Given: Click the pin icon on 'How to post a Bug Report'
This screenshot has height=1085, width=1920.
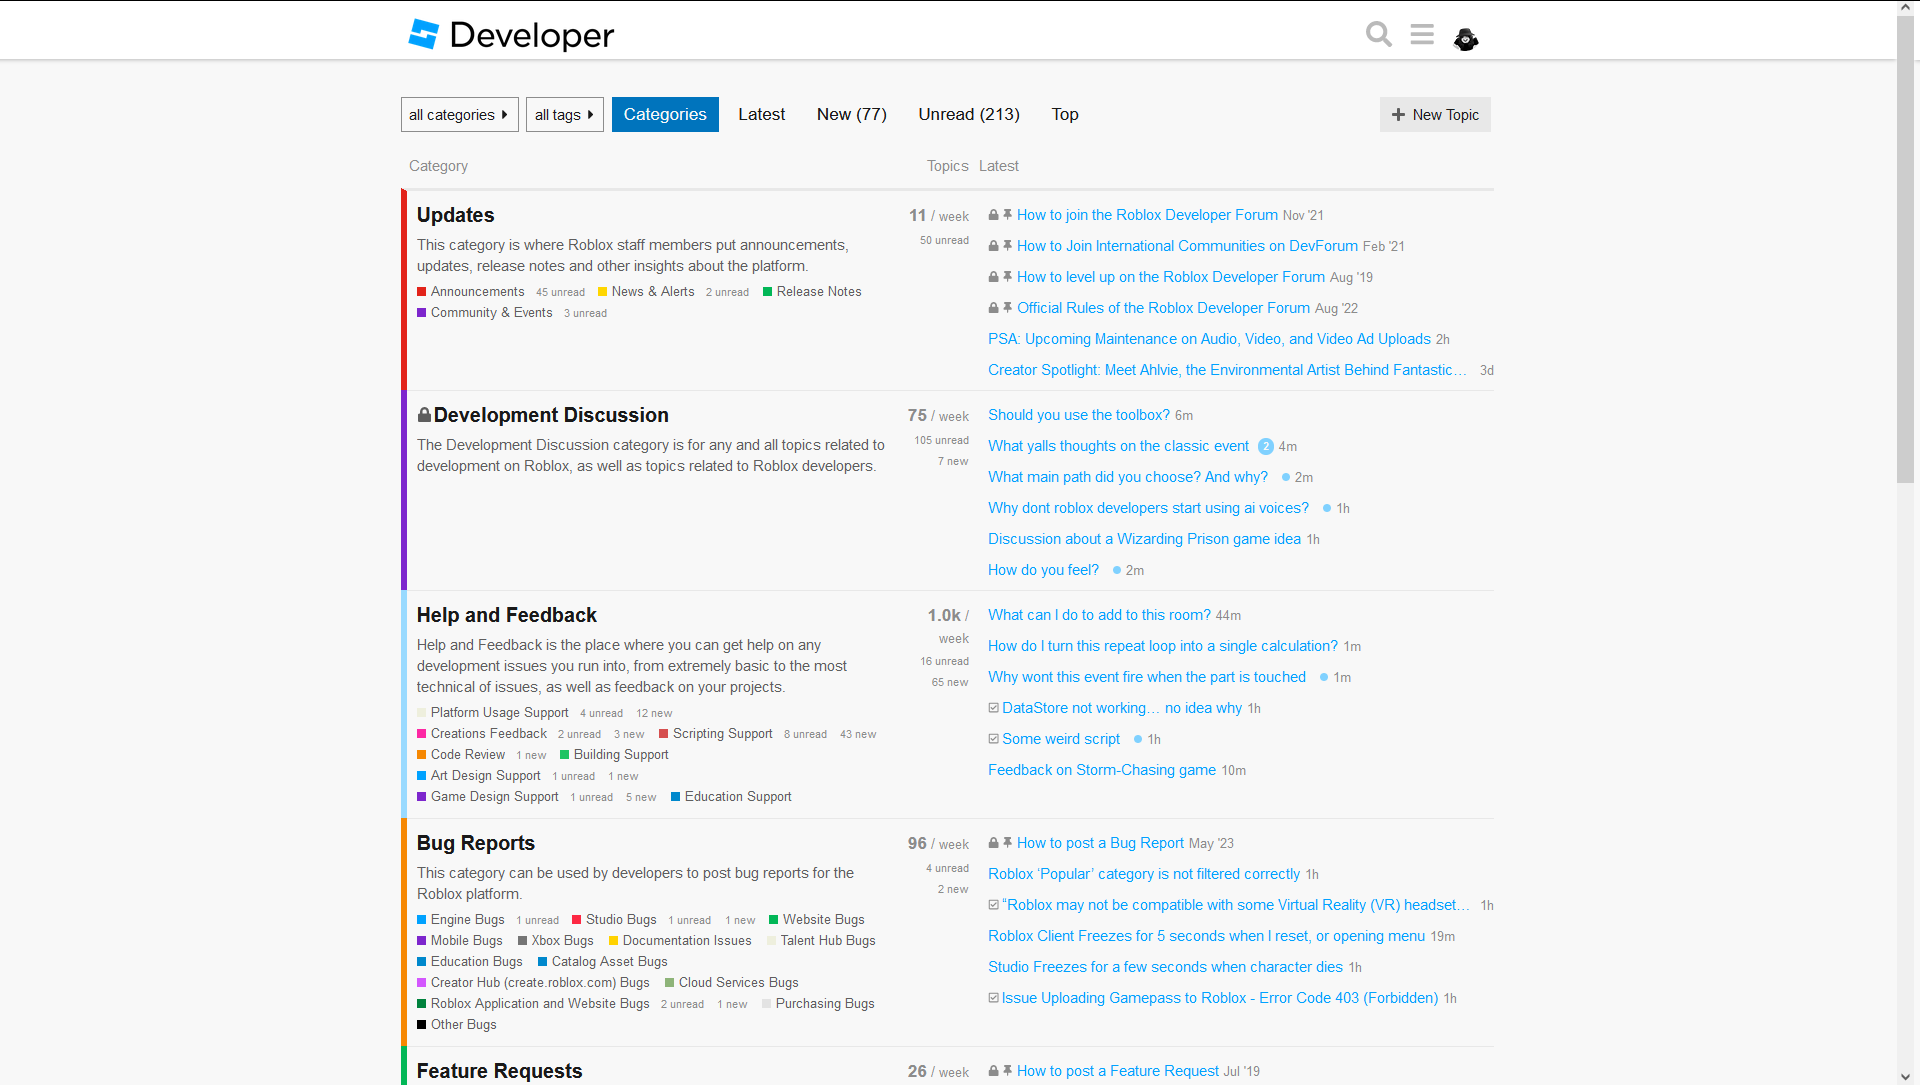Looking at the screenshot, I should click(x=1008, y=843).
